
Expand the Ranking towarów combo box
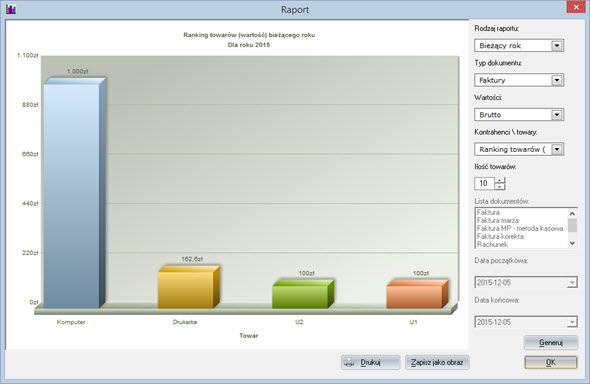(x=557, y=149)
